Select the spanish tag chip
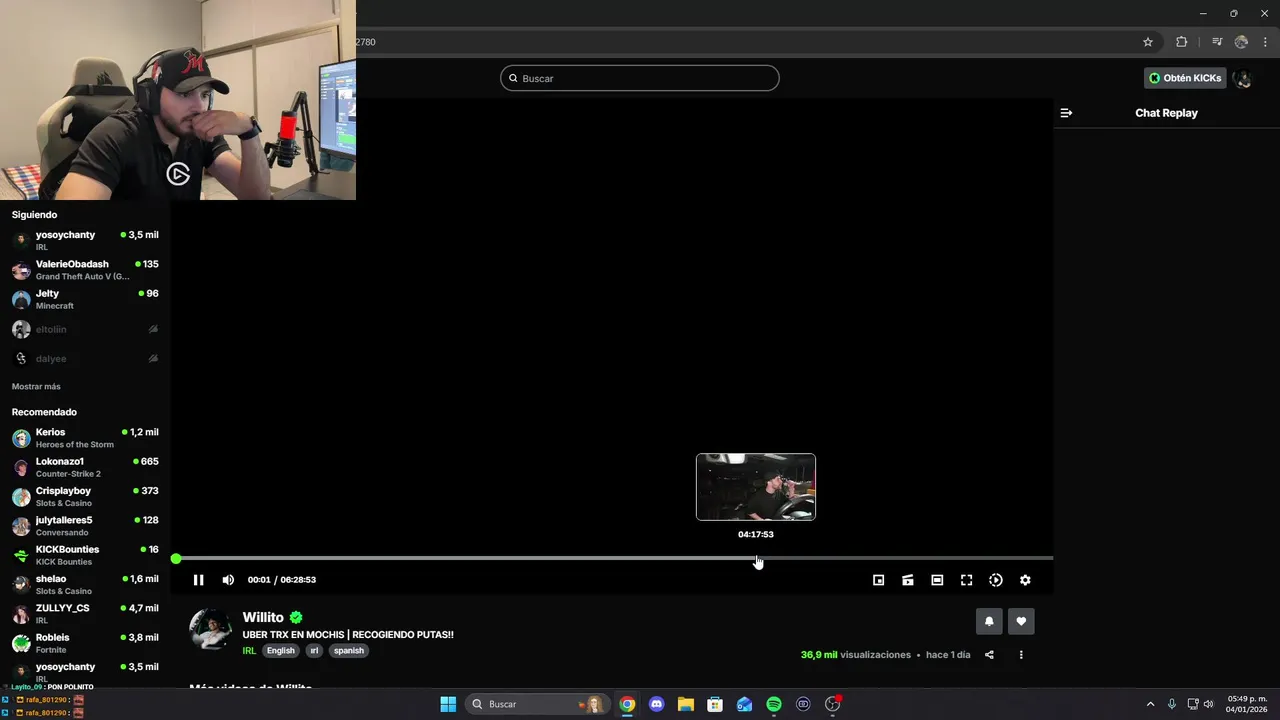1280x720 pixels. (x=349, y=651)
